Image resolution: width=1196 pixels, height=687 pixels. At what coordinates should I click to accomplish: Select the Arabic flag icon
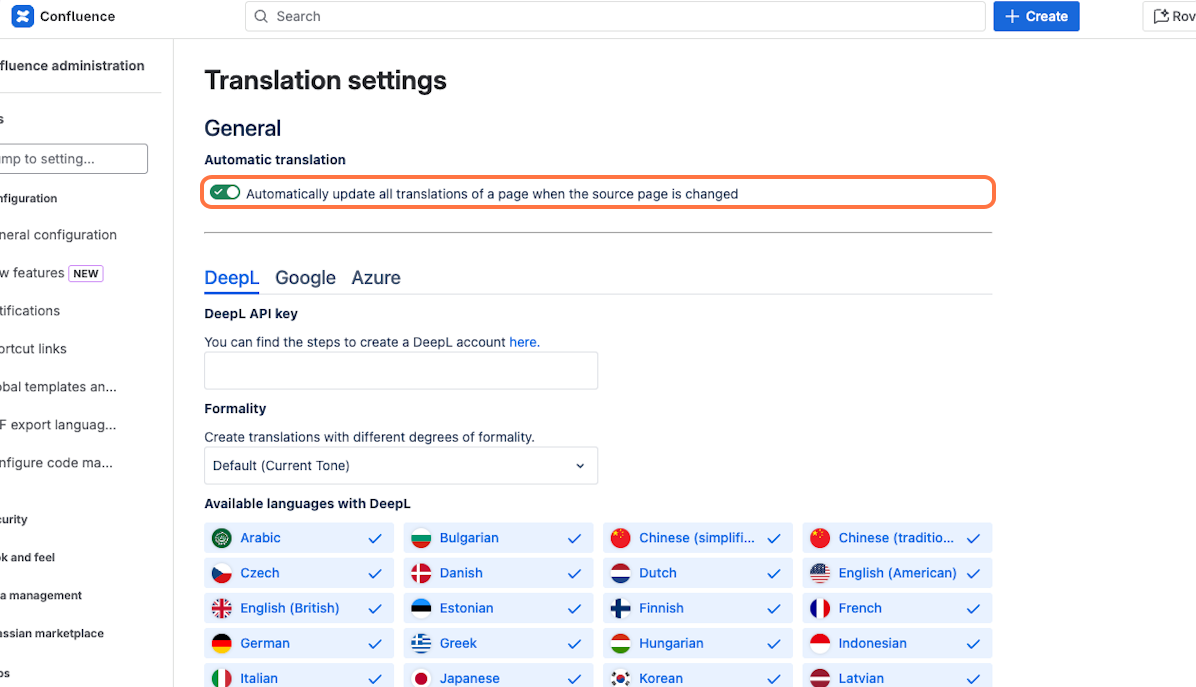(x=222, y=538)
